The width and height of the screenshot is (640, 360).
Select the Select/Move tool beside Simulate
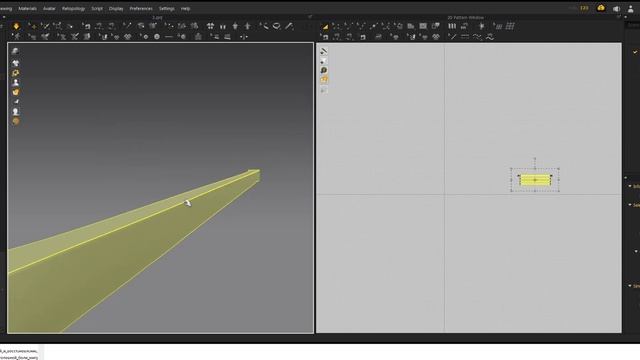tap(32, 26)
